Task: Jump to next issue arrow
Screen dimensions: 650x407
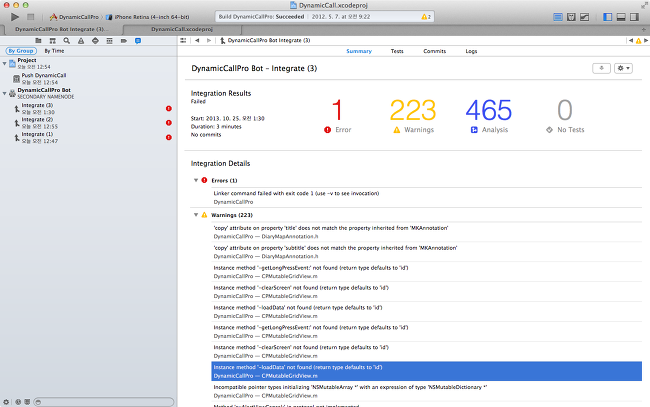Action: [646, 41]
